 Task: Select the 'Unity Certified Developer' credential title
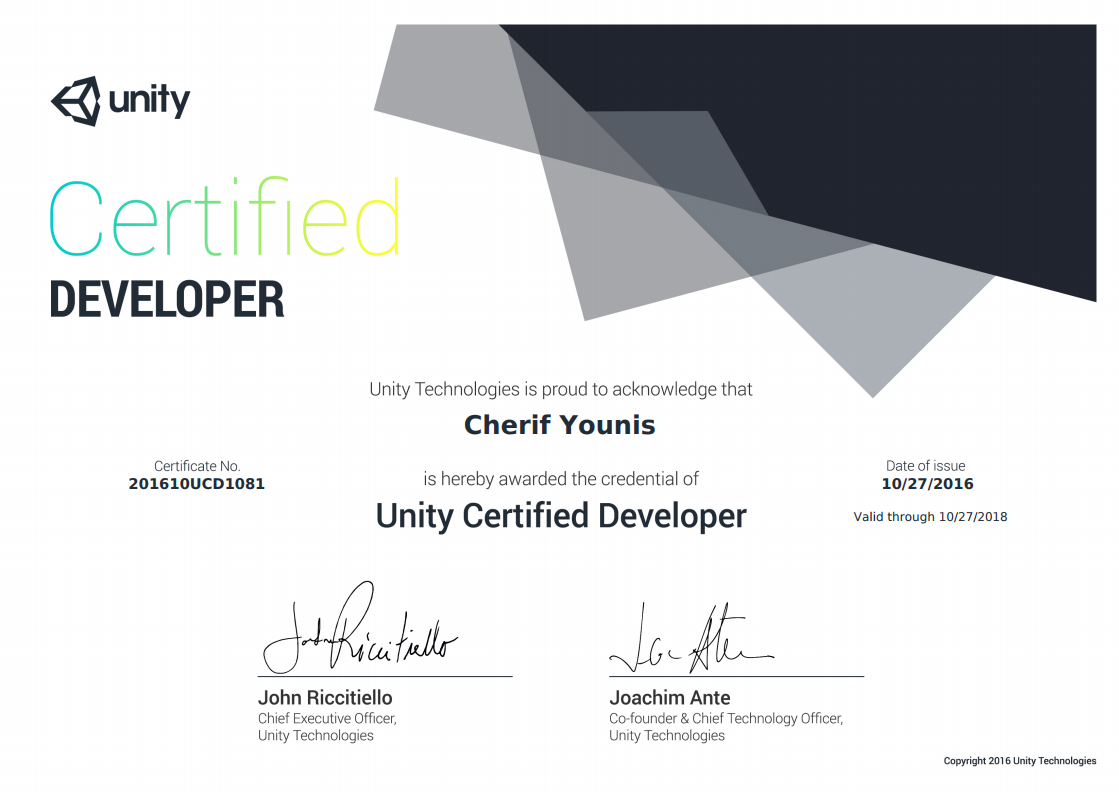[561, 516]
